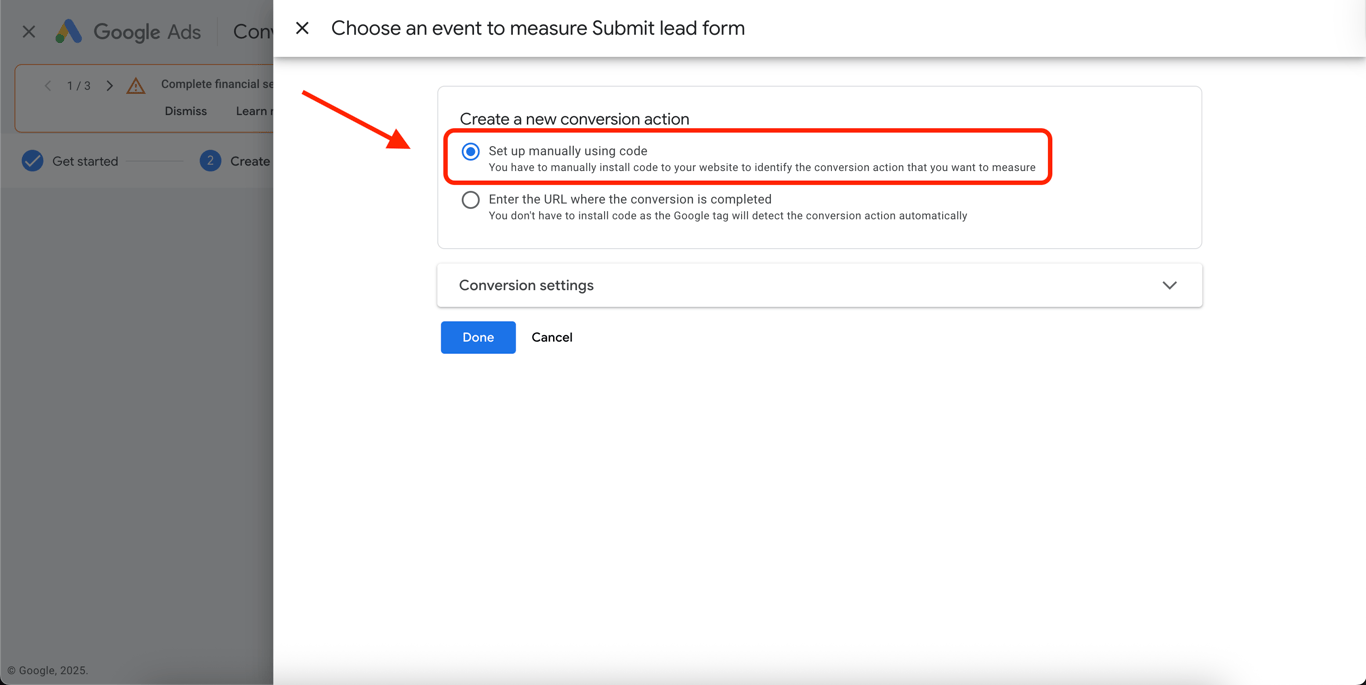Go to the Get started step

tap(85, 161)
